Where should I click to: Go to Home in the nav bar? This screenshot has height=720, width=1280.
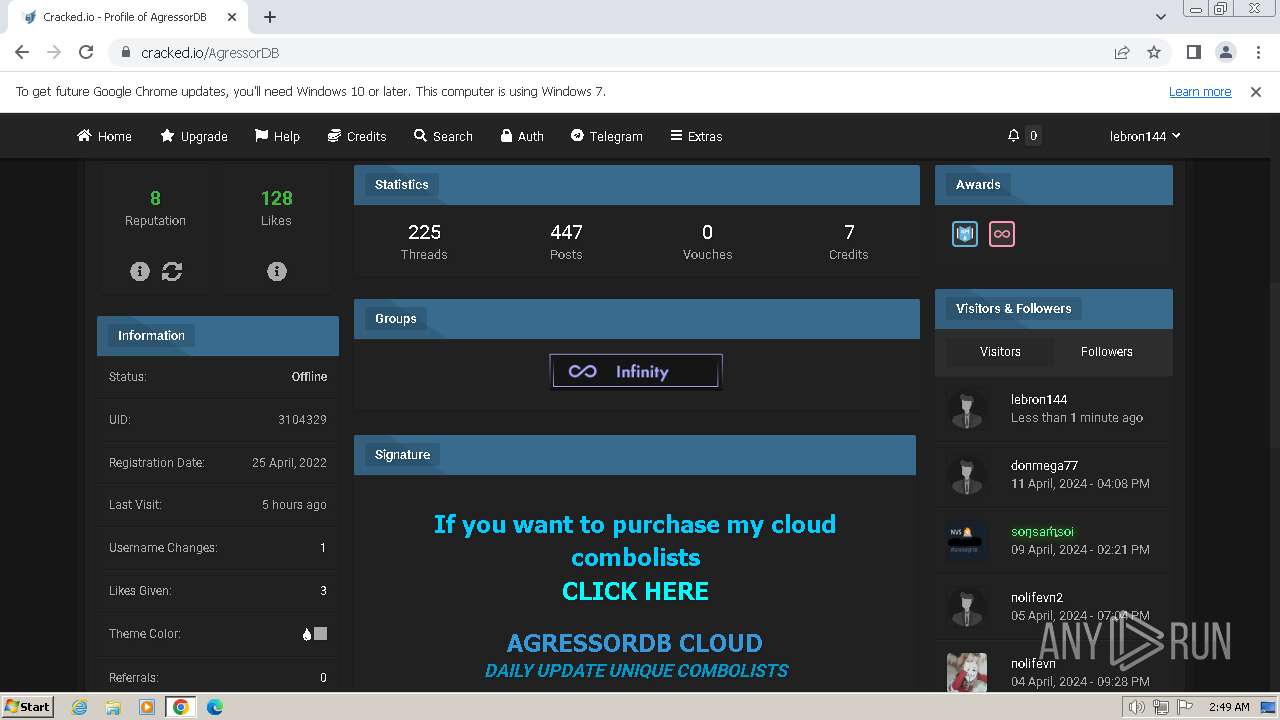coord(104,136)
